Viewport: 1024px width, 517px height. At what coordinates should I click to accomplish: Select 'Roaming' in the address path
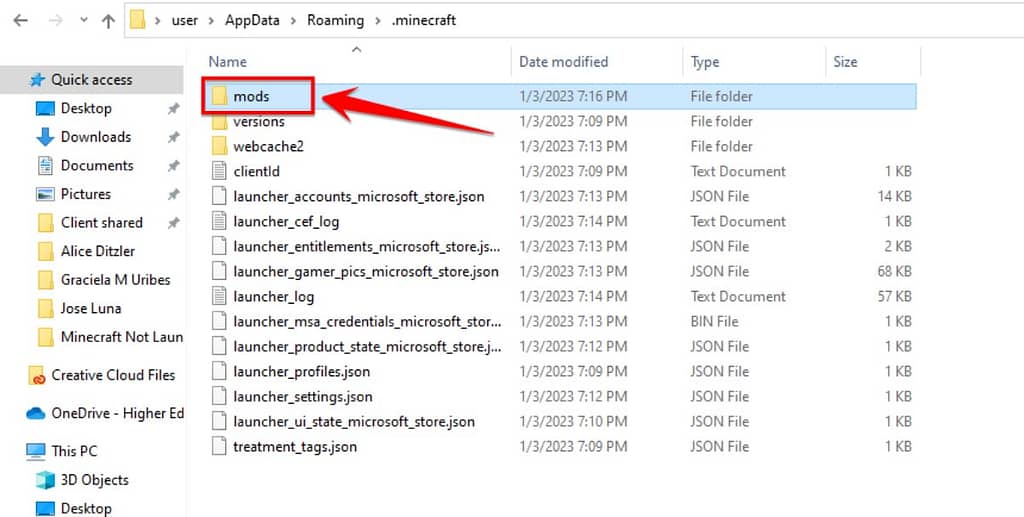[336, 20]
